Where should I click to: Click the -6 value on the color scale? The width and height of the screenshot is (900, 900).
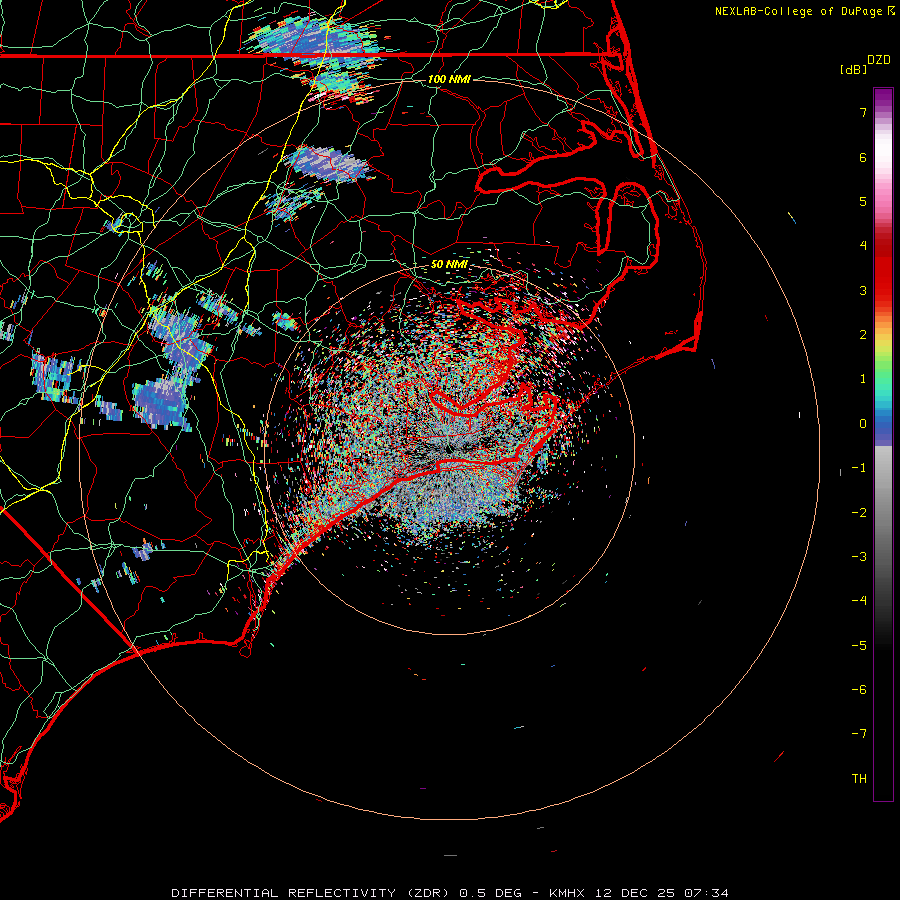(859, 690)
